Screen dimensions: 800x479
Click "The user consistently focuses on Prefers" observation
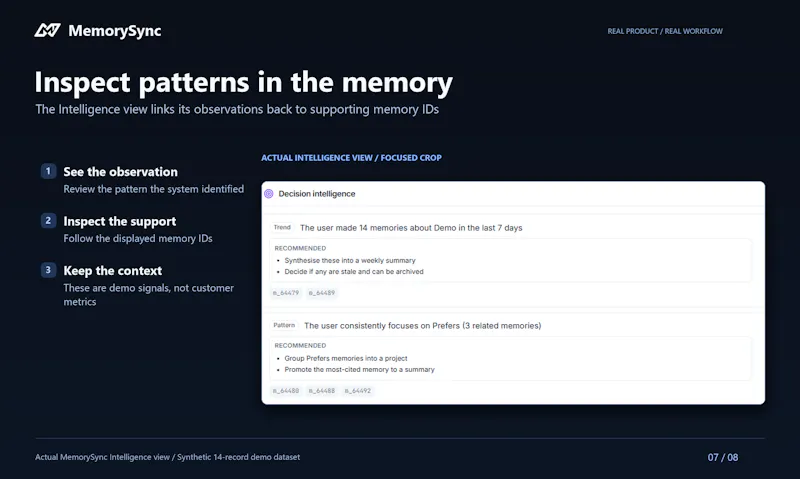pos(422,325)
